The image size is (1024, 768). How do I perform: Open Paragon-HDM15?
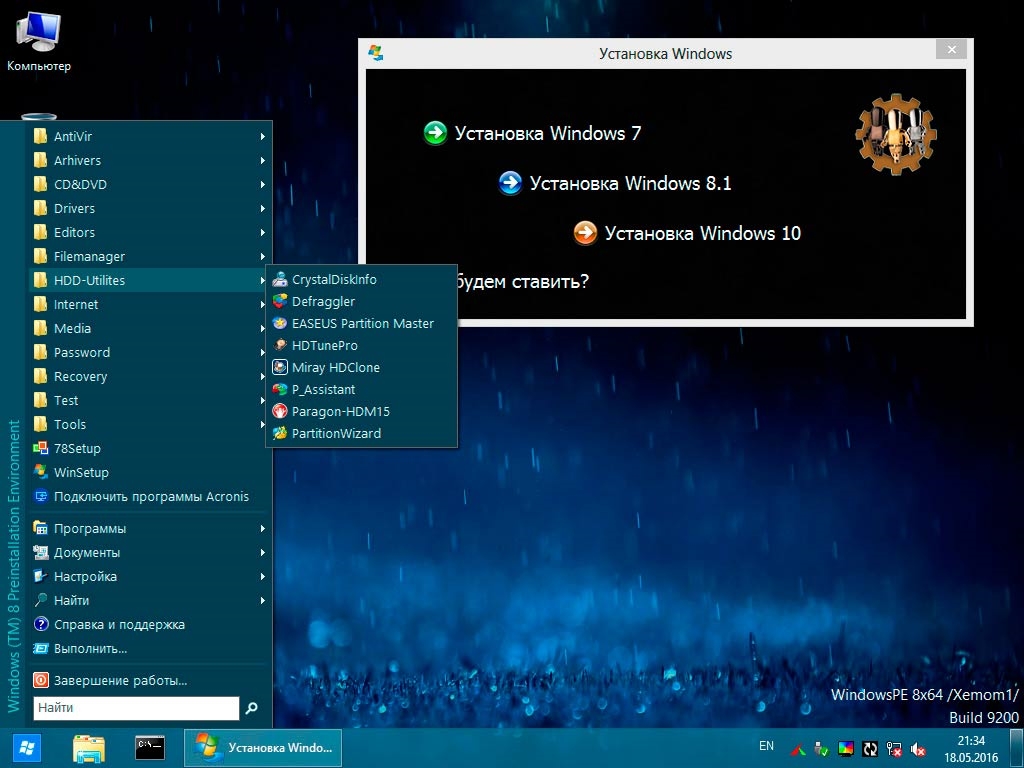coord(361,411)
